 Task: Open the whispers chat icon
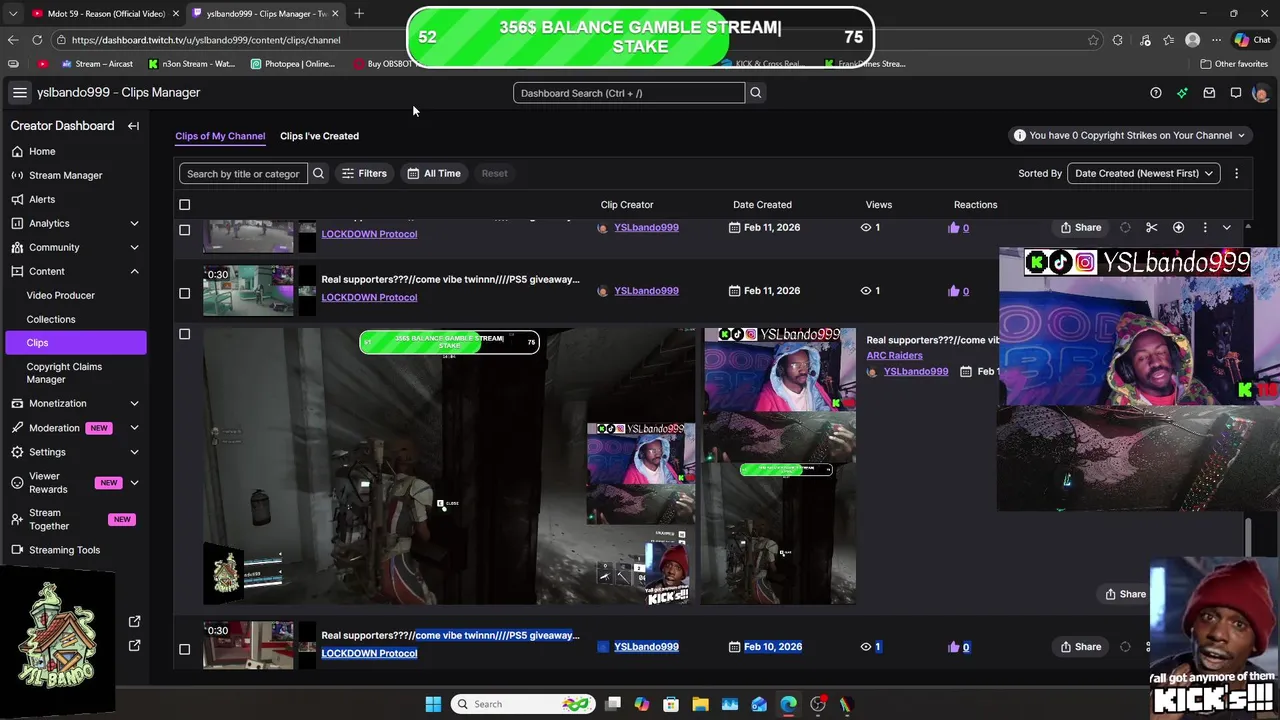(1236, 93)
